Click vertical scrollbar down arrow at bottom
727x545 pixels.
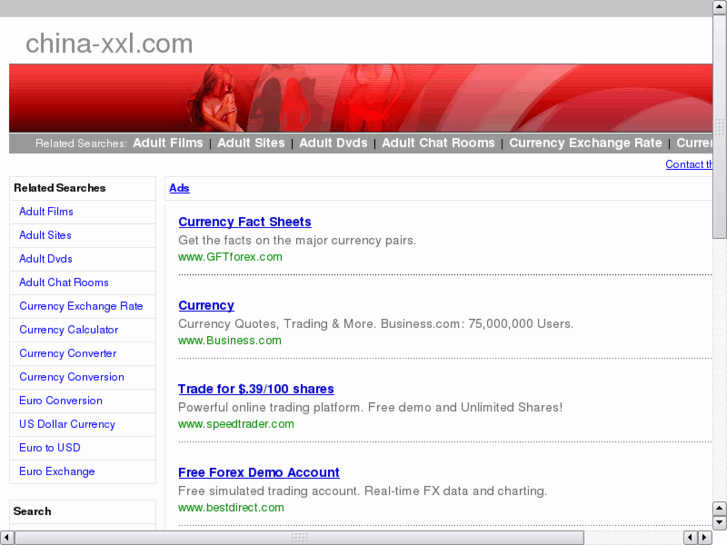[719, 523]
